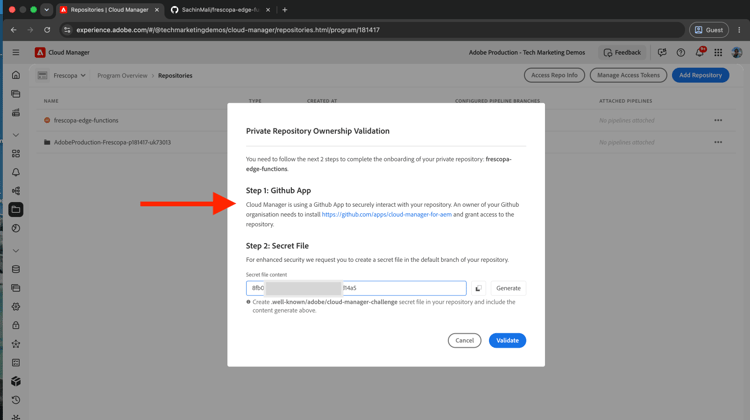Screen dimensions: 750x420
Task: Collapse the first sidebar section chevron
Action: 16,135
